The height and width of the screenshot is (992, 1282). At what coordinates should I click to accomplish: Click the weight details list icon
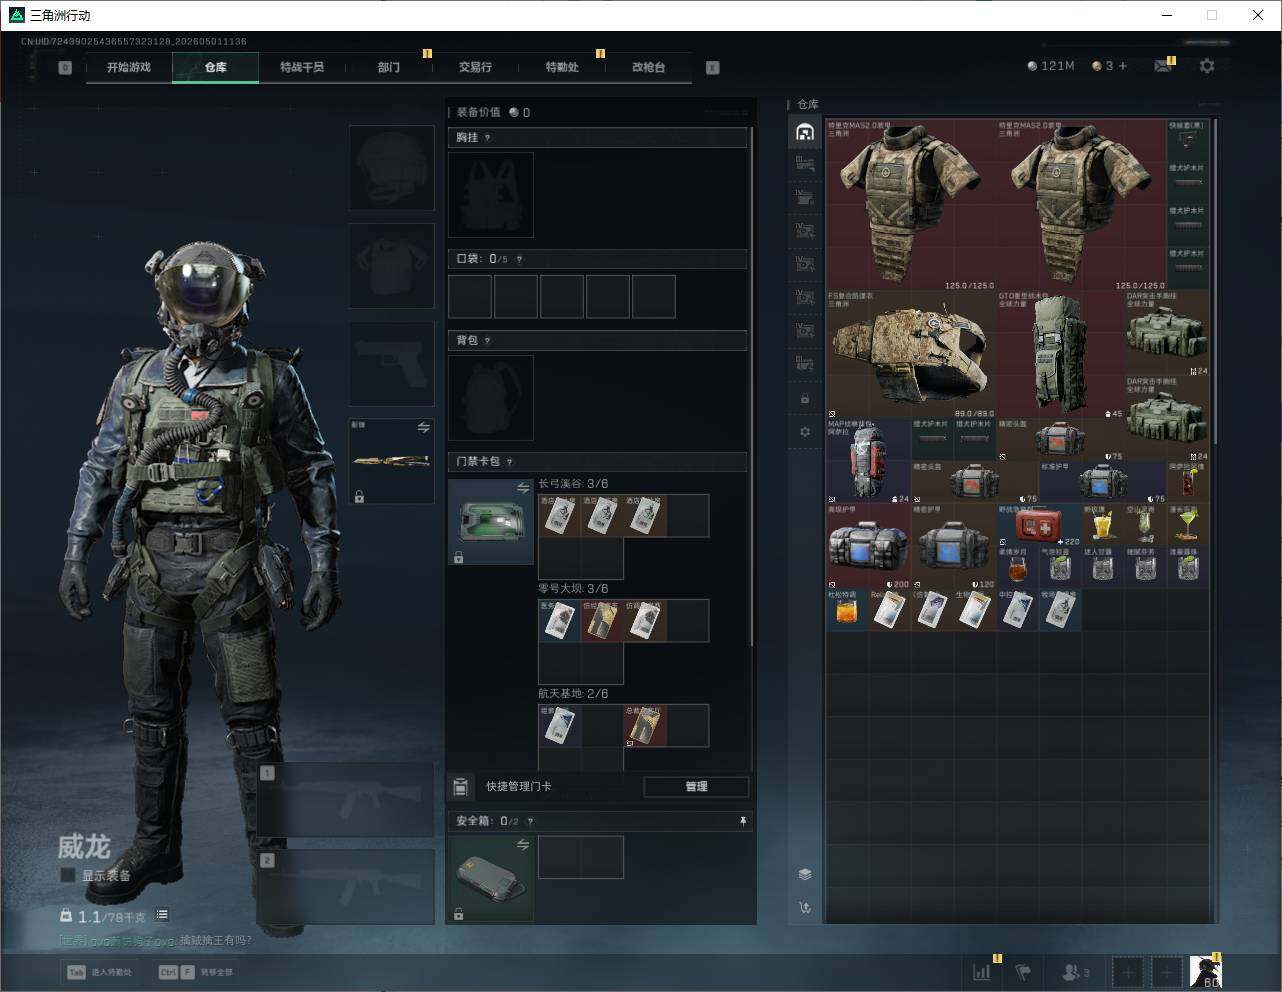tap(162, 915)
